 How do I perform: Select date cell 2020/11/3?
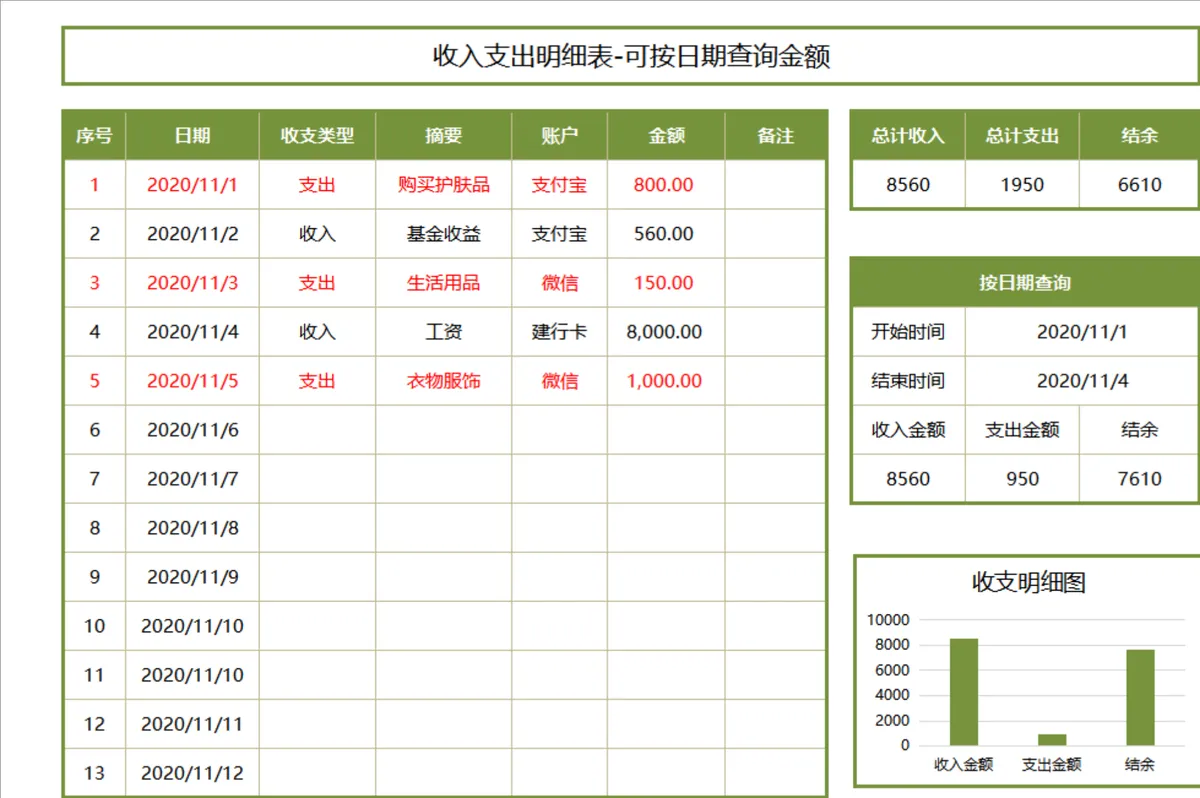click(193, 283)
